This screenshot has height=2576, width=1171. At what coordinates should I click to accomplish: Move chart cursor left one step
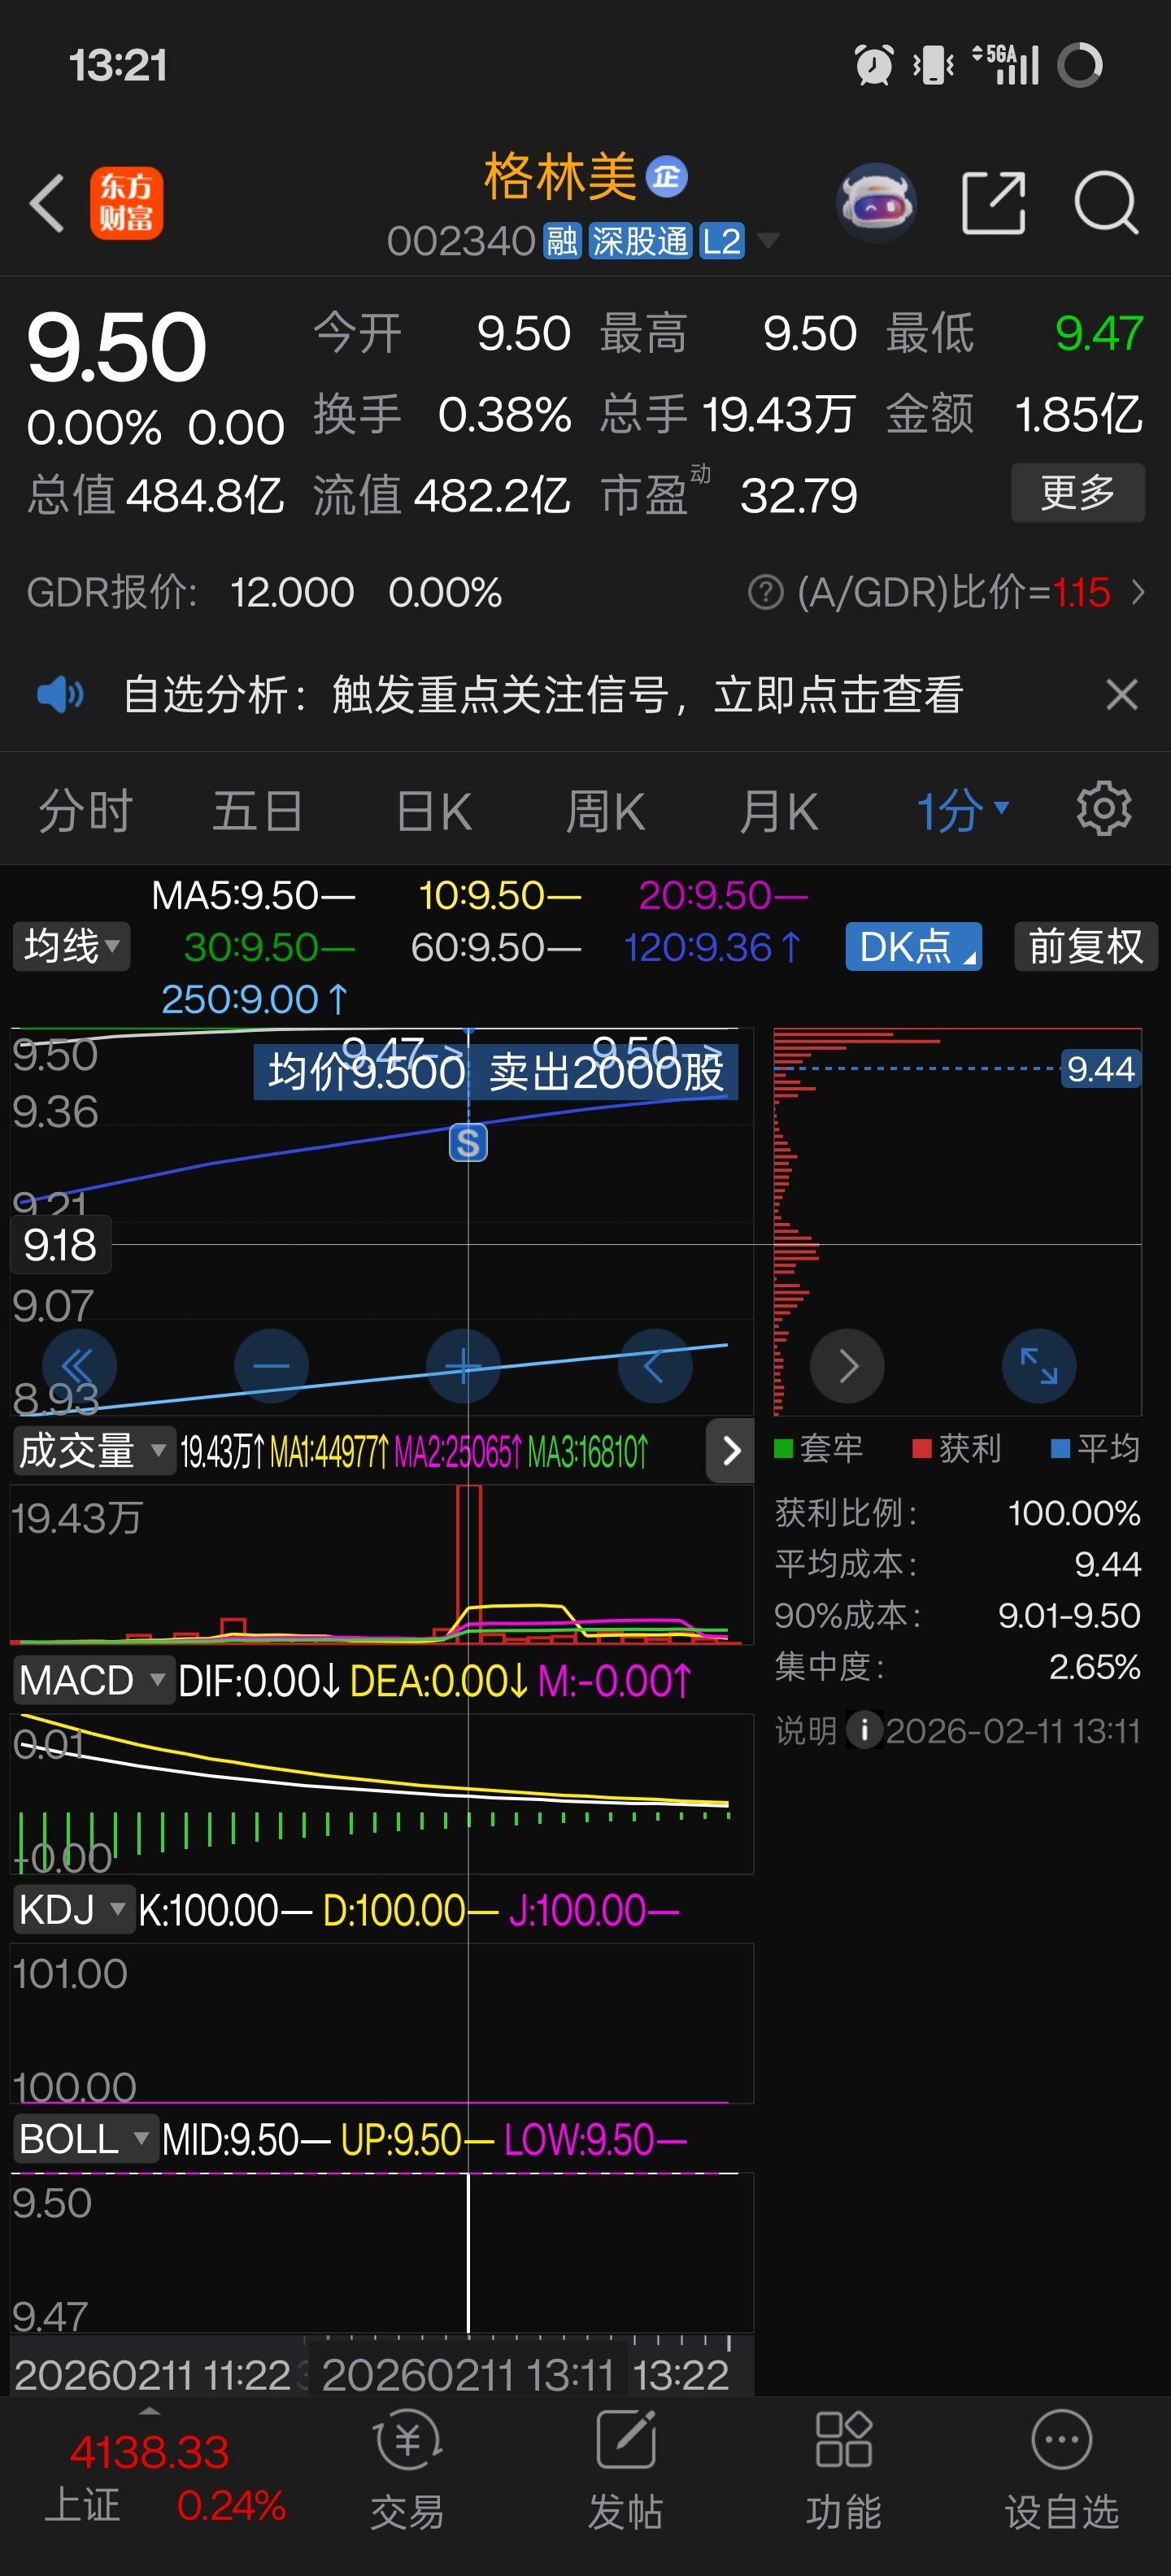(x=655, y=1365)
